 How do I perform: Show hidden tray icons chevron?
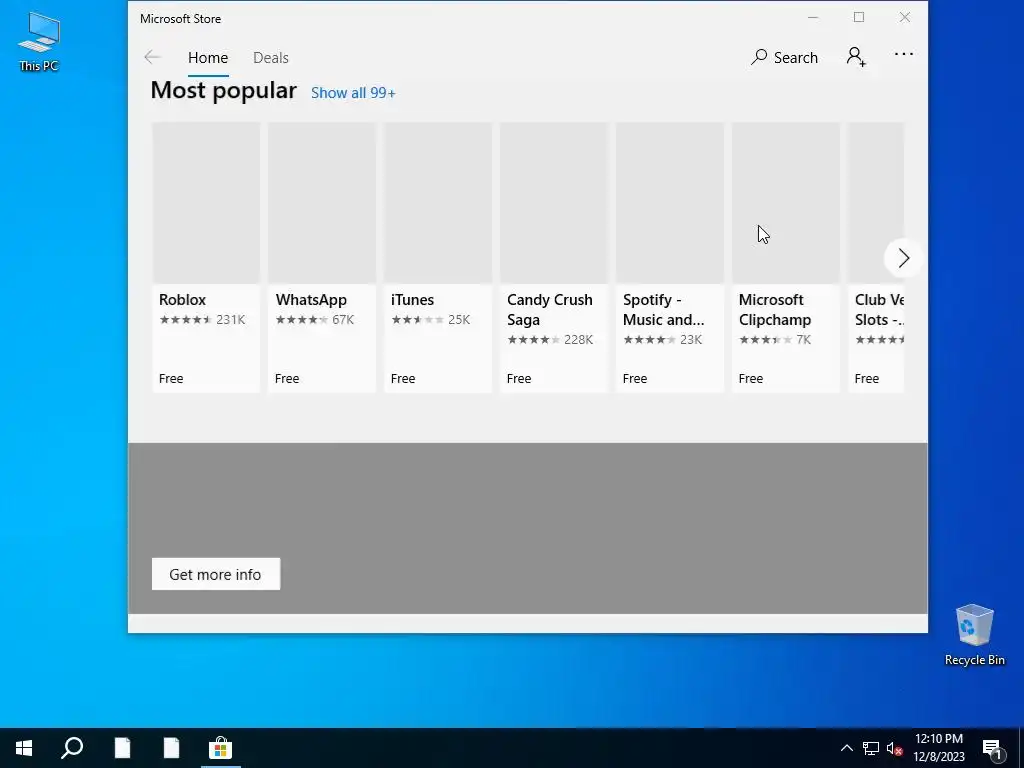click(x=846, y=748)
